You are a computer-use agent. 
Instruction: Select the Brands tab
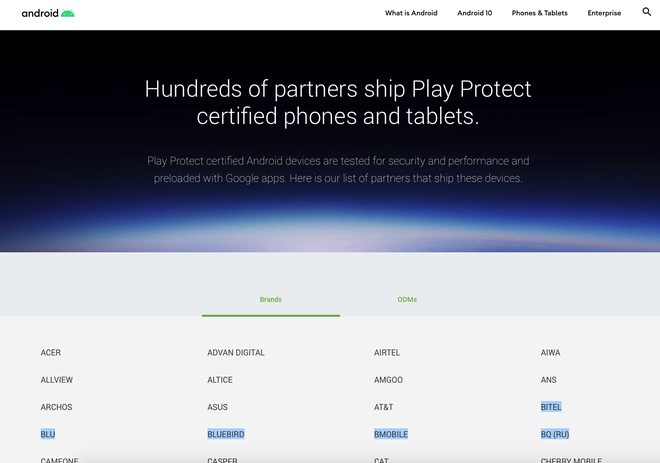271,300
